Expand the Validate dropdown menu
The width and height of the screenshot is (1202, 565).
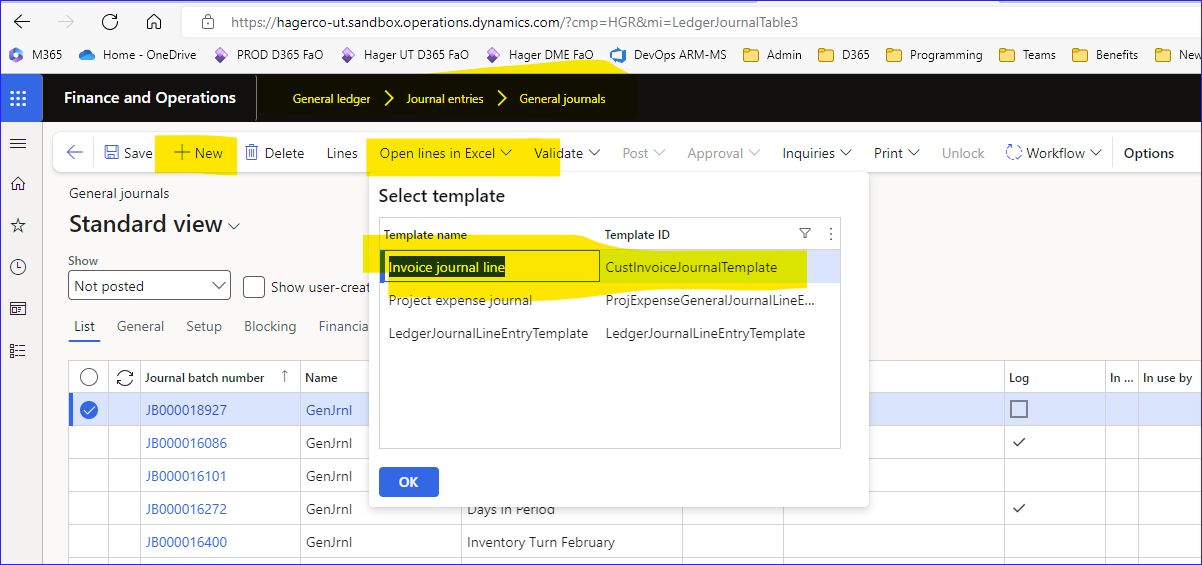[567, 153]
